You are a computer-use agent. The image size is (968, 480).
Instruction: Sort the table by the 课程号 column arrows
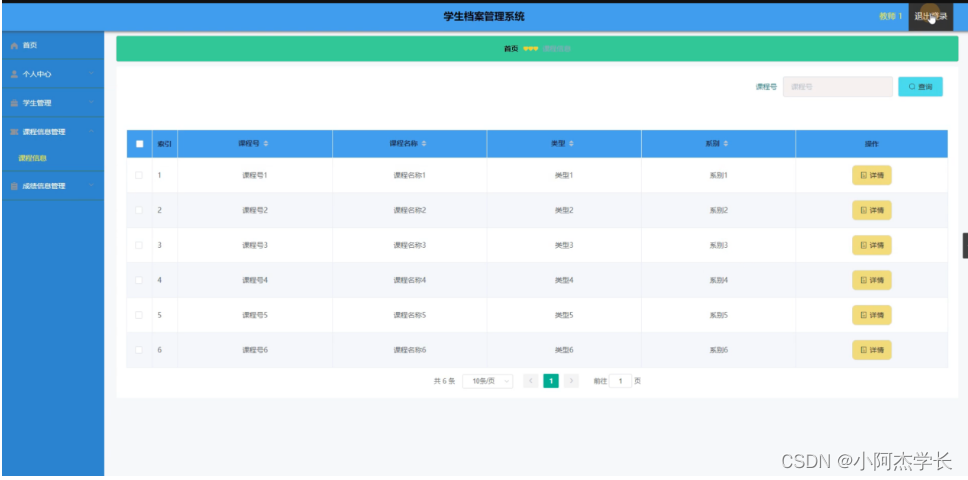click(266, 144)
